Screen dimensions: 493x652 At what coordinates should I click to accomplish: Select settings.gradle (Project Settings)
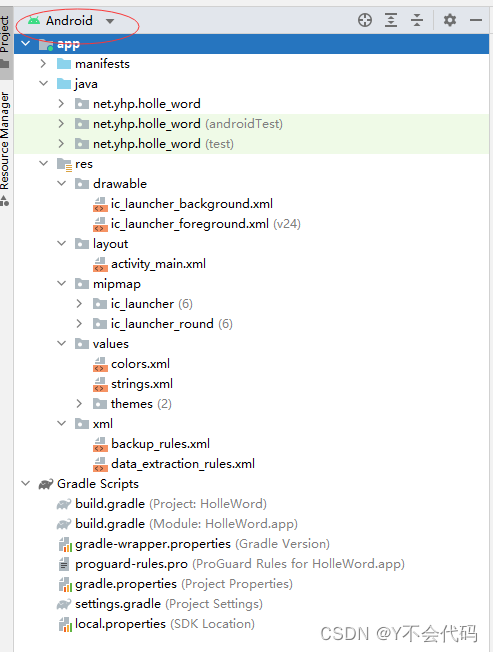169,604
